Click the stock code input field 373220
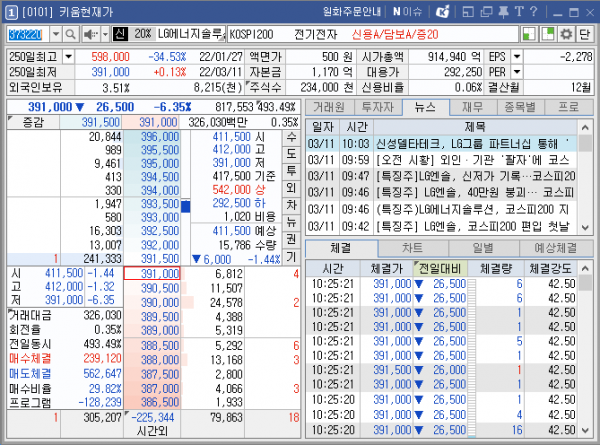This screenshot has width=600, height=445. [28, 34]
